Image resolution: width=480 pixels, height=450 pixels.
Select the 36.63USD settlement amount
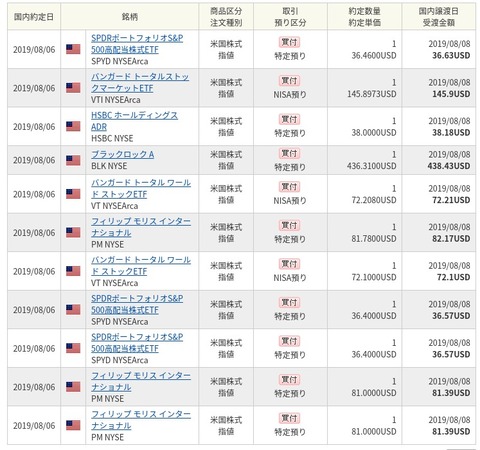[x=451, y=55]
